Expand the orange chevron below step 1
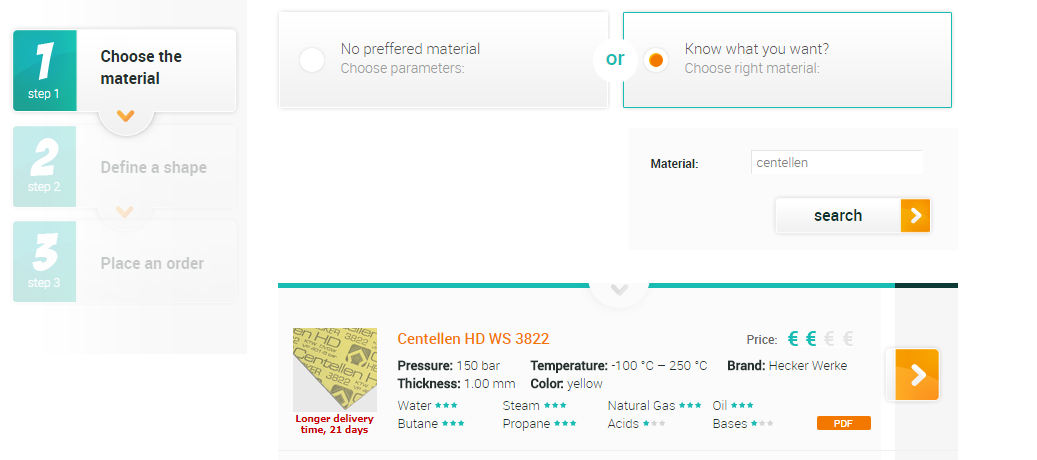 (125, 116)
